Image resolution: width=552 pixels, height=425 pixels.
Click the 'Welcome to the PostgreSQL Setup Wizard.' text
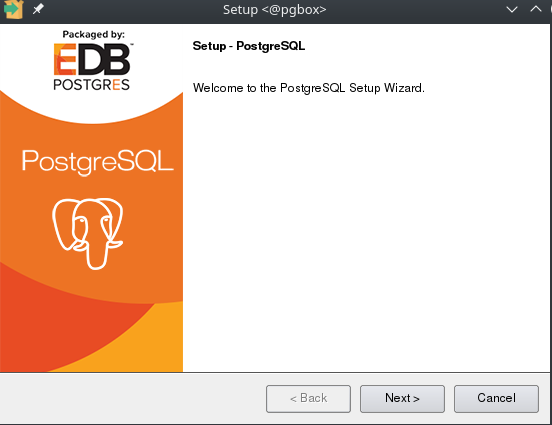[309, 88]
